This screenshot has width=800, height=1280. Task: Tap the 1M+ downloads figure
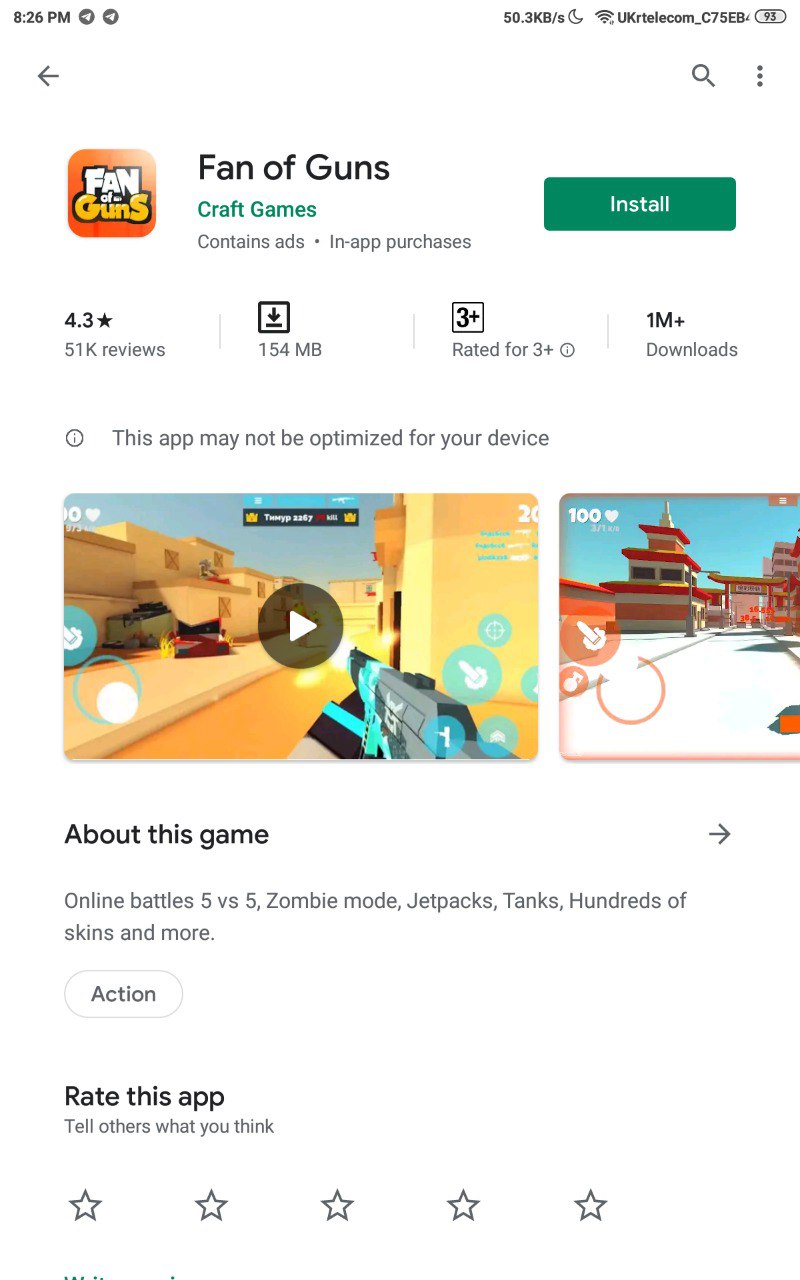(x=665, y=320)
